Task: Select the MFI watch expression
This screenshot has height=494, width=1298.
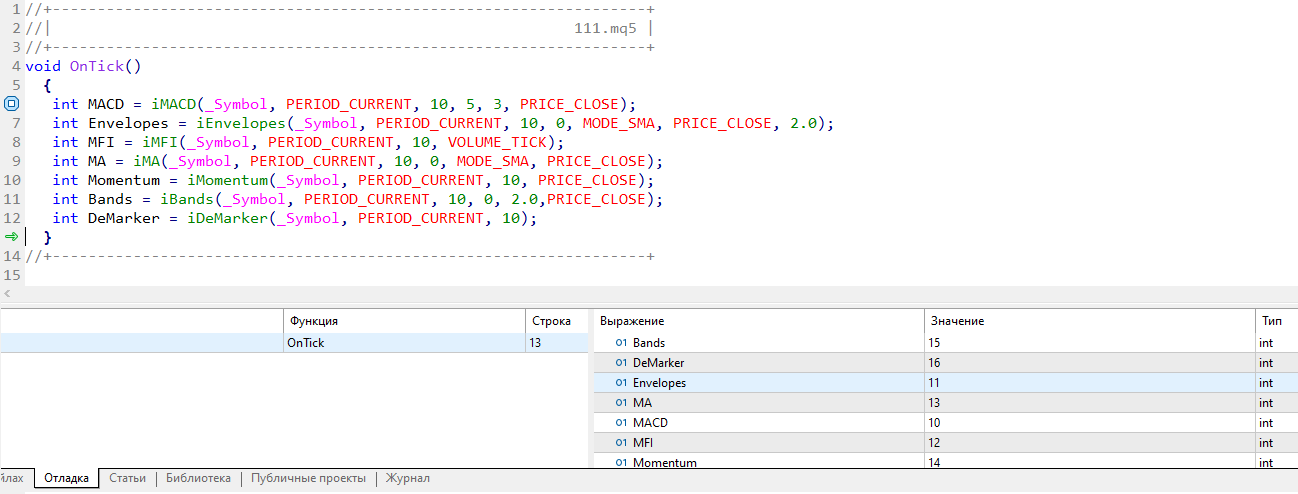Action: click(644, 442)
